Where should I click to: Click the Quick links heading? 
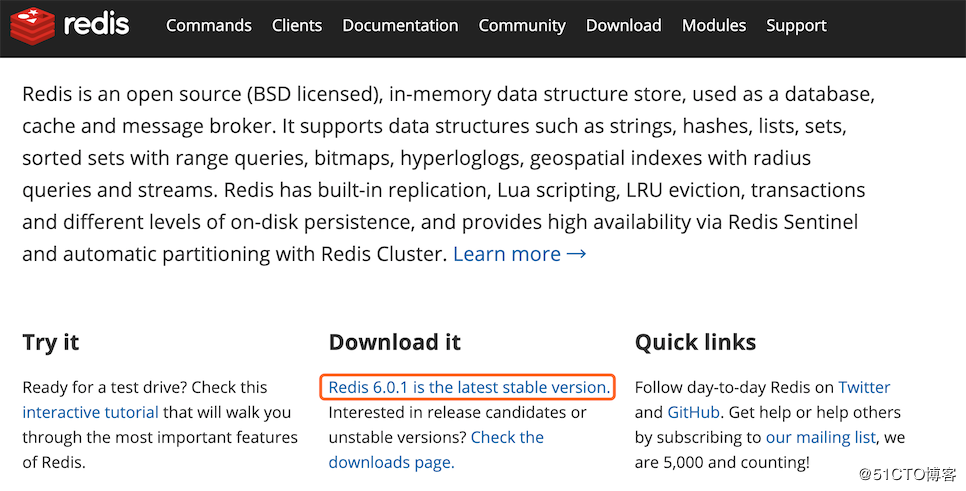(696, 342)
